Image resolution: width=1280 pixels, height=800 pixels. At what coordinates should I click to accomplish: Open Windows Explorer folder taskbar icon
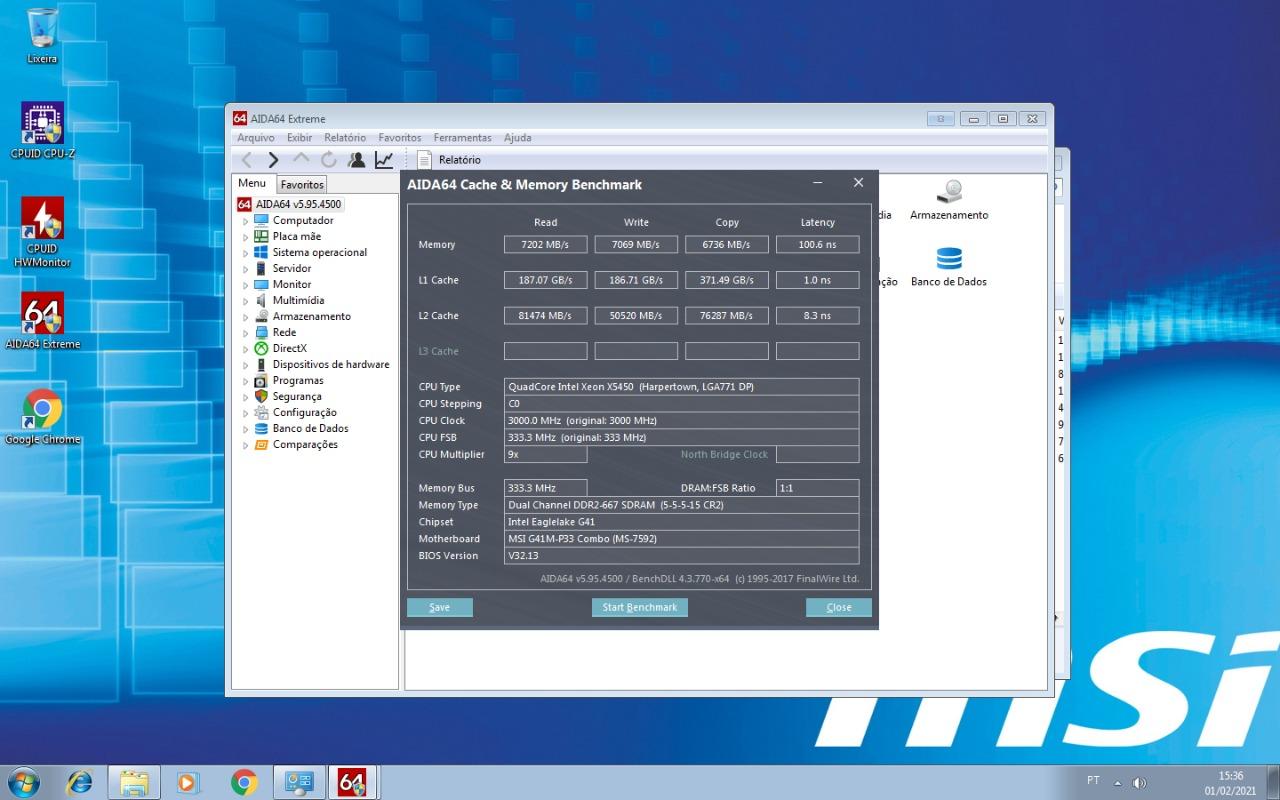pos(134,782)
